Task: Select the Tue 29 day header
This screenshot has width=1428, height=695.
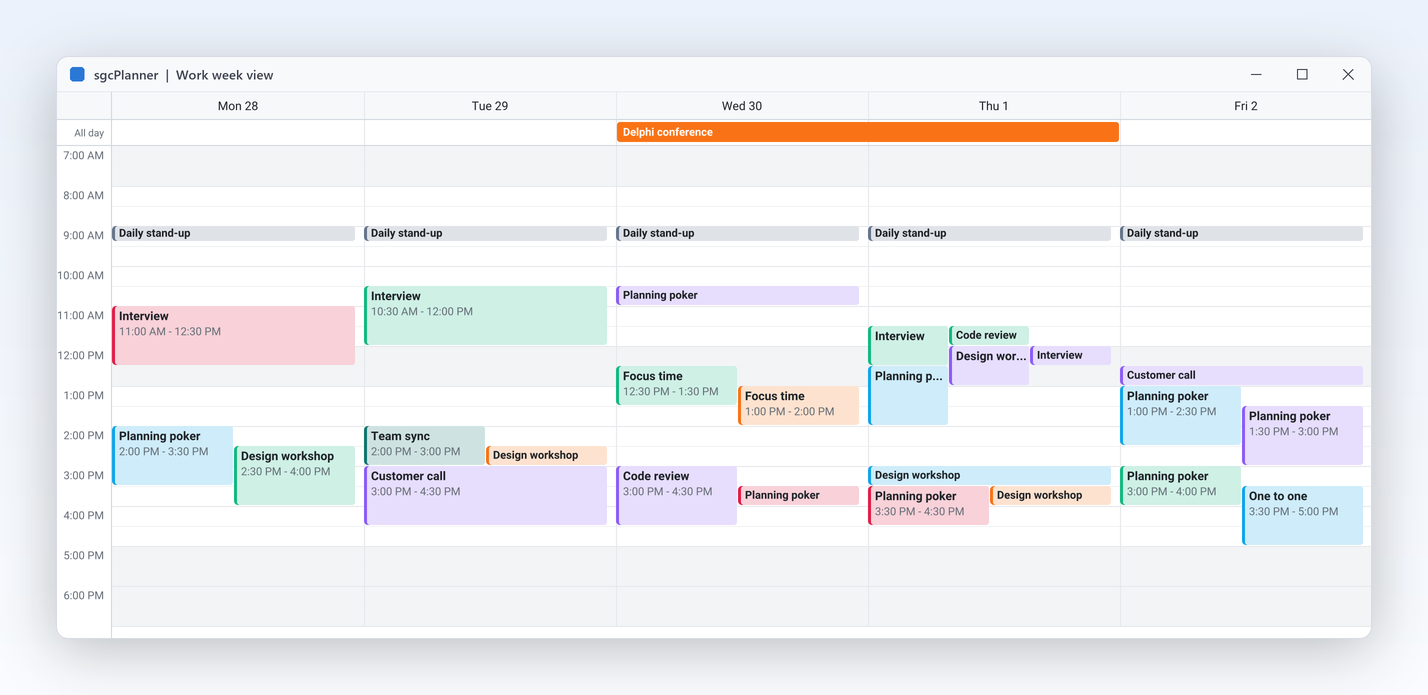Action: [x=490, y=106]
